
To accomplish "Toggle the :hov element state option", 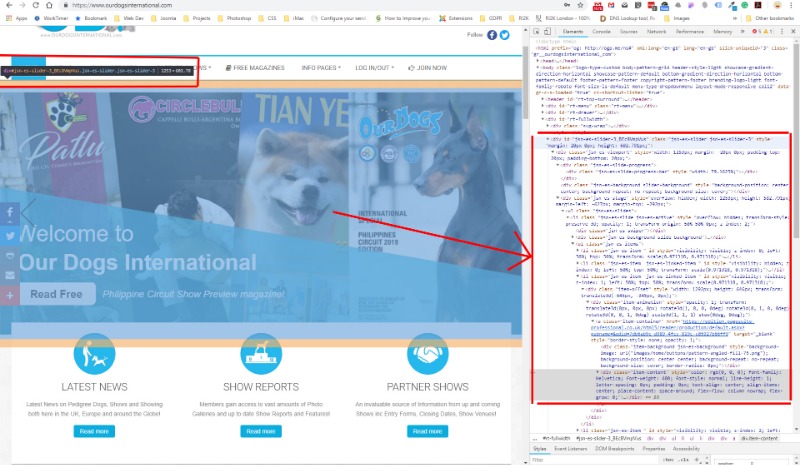I will pos(668,459).
